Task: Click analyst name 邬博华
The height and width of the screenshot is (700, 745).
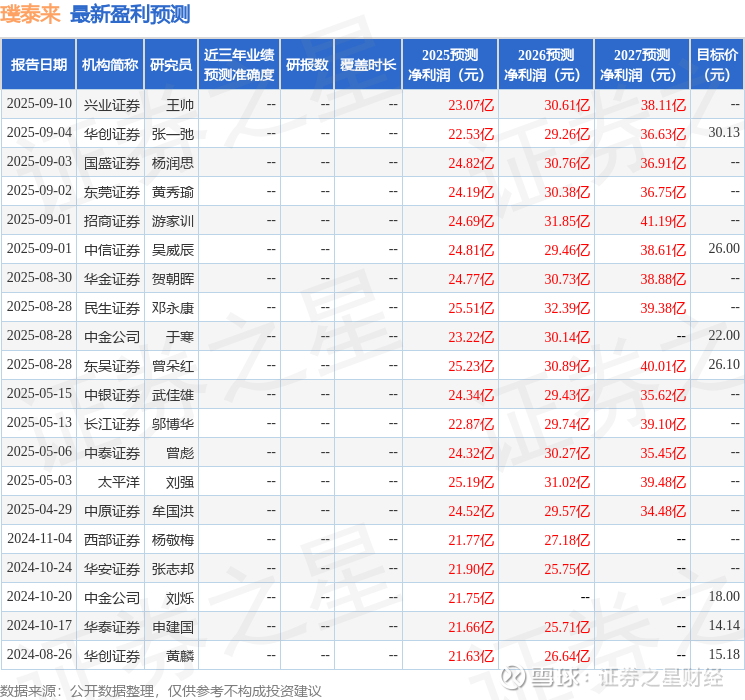Action: 173,424
